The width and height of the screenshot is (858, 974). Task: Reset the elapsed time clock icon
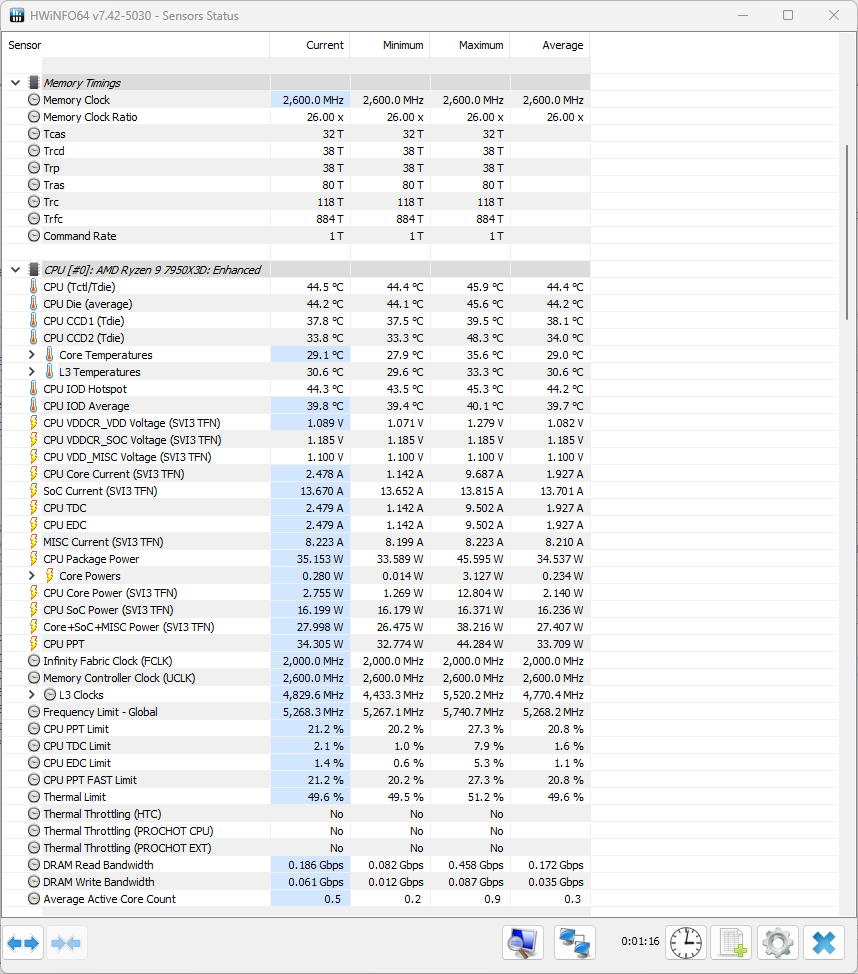pyautogui.click(x=685, y=943)
